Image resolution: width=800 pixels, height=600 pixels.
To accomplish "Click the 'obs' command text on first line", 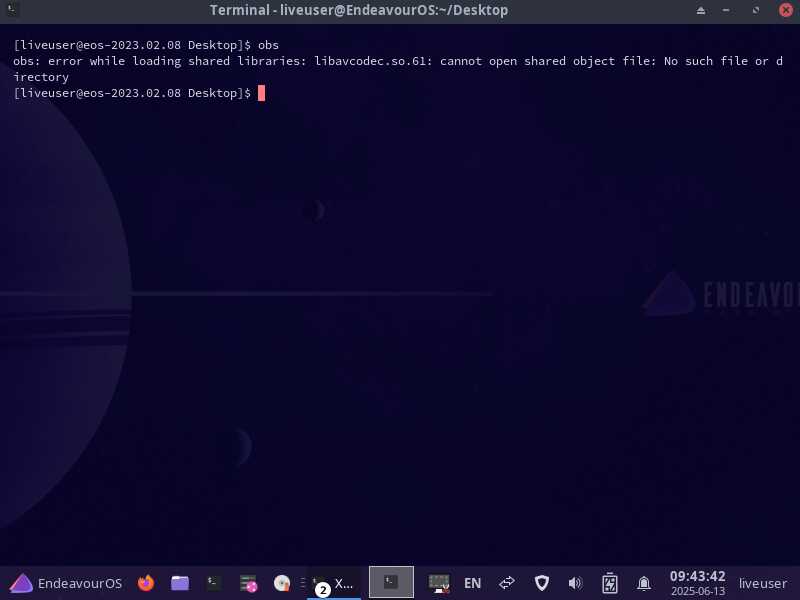I will pos(268,45).
